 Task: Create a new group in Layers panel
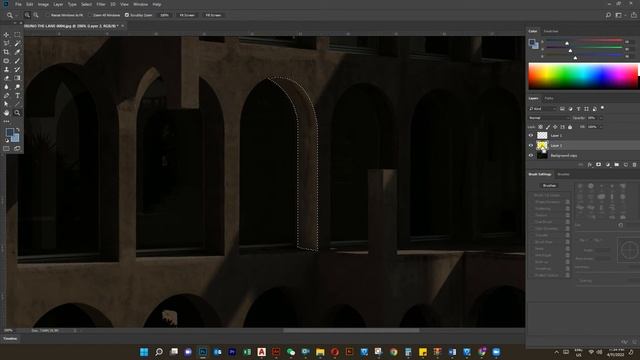[x=616, y=164]
